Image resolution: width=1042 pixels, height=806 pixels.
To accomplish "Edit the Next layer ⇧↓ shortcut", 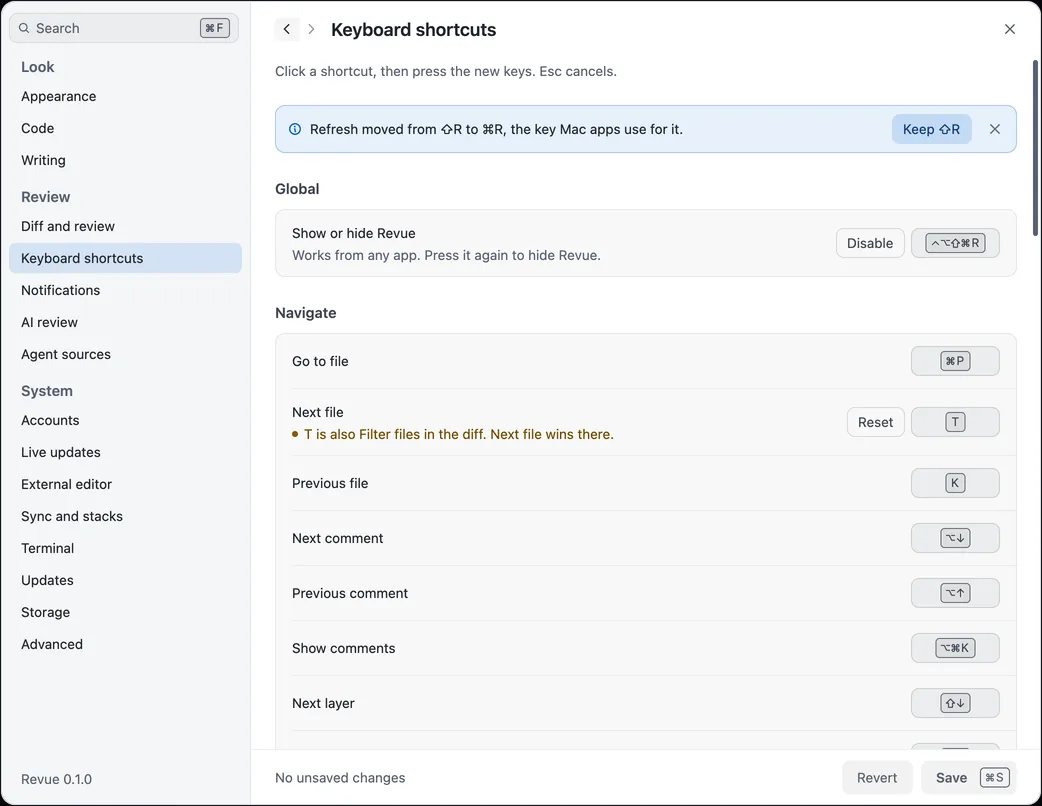I will click(x=955, y=703).
